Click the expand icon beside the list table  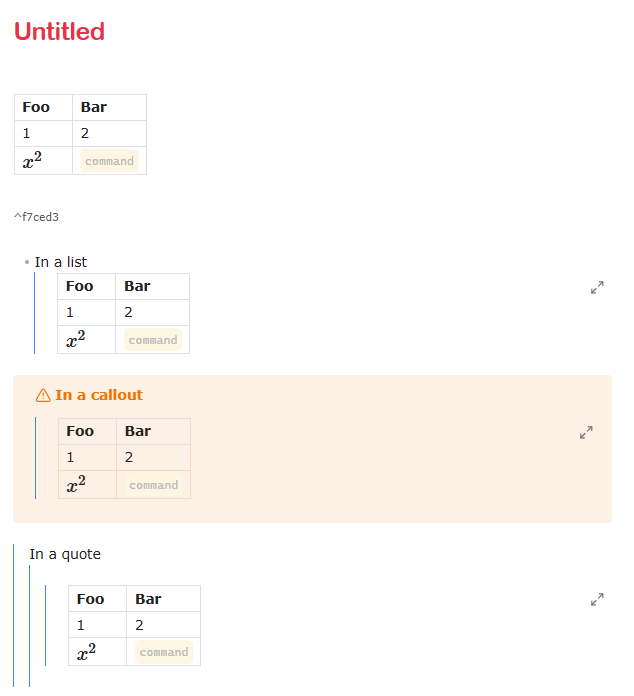pos(597,287)
